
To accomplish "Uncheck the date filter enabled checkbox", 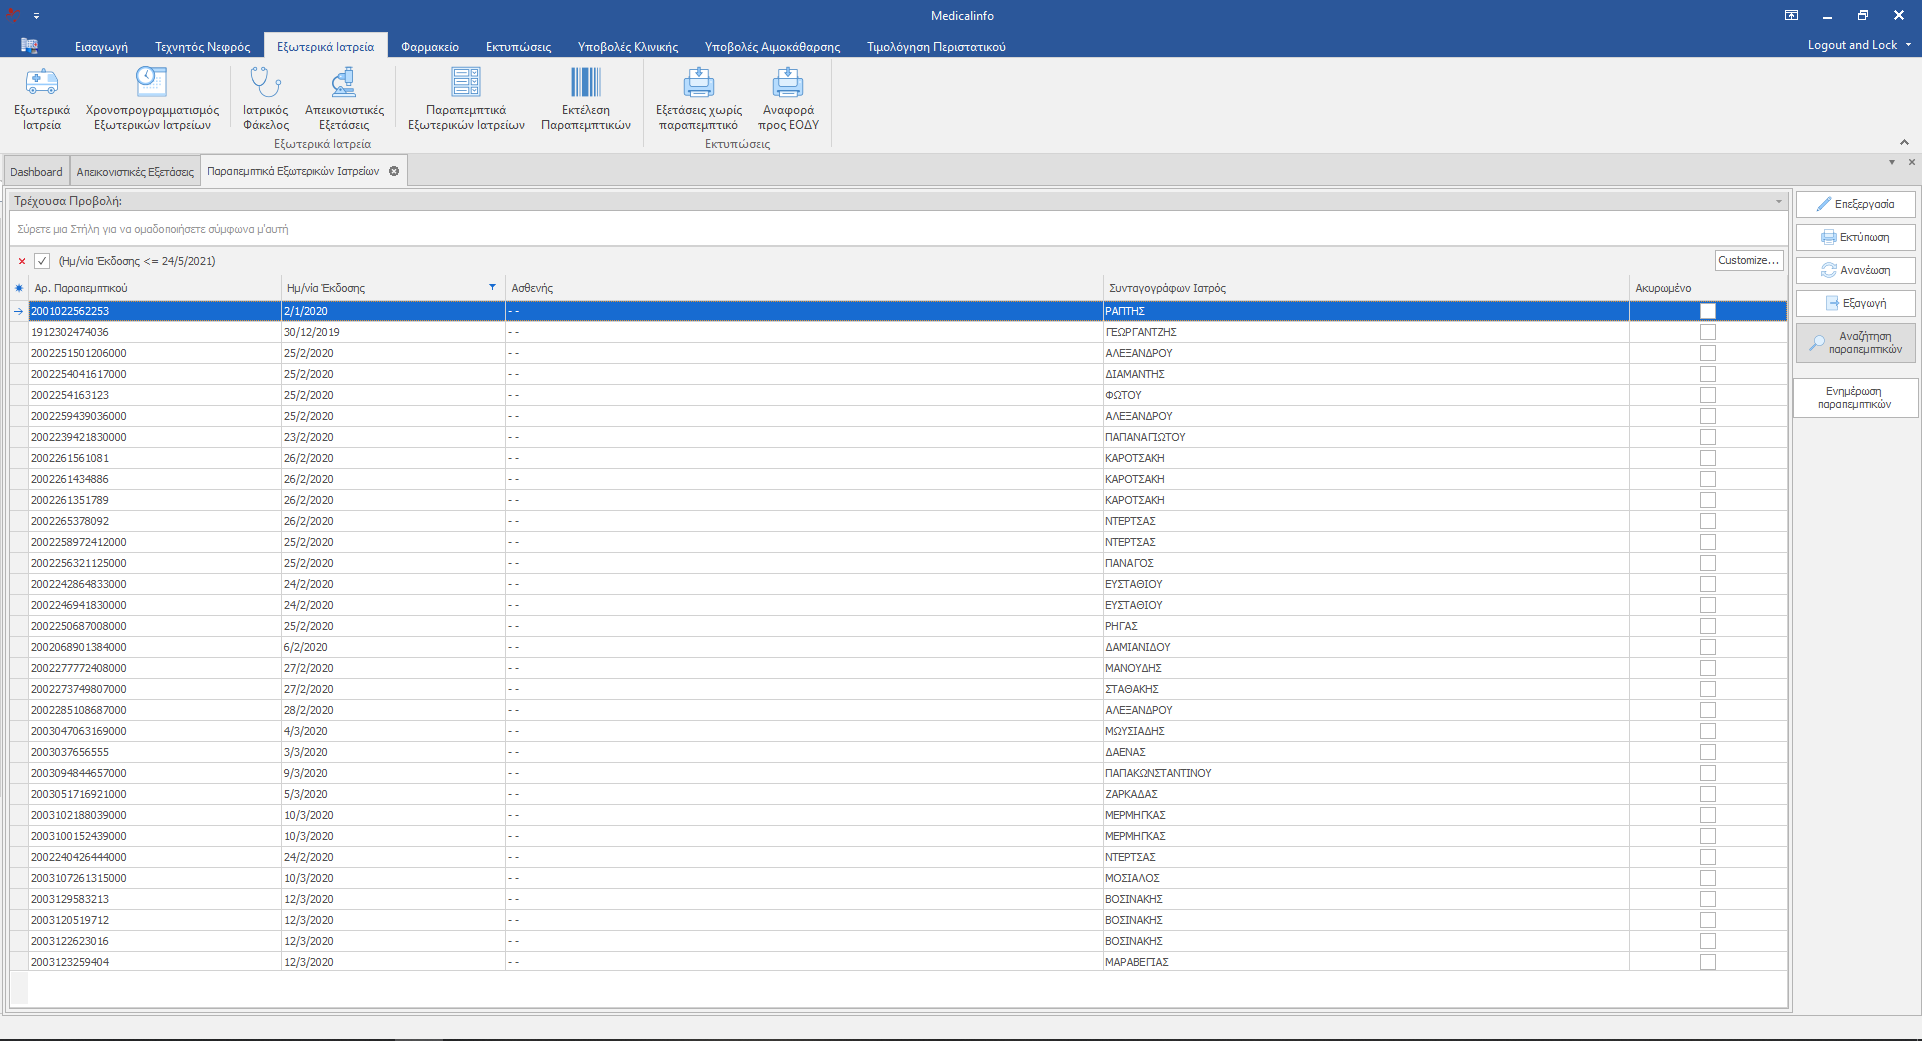I will (x=42, y=261).
